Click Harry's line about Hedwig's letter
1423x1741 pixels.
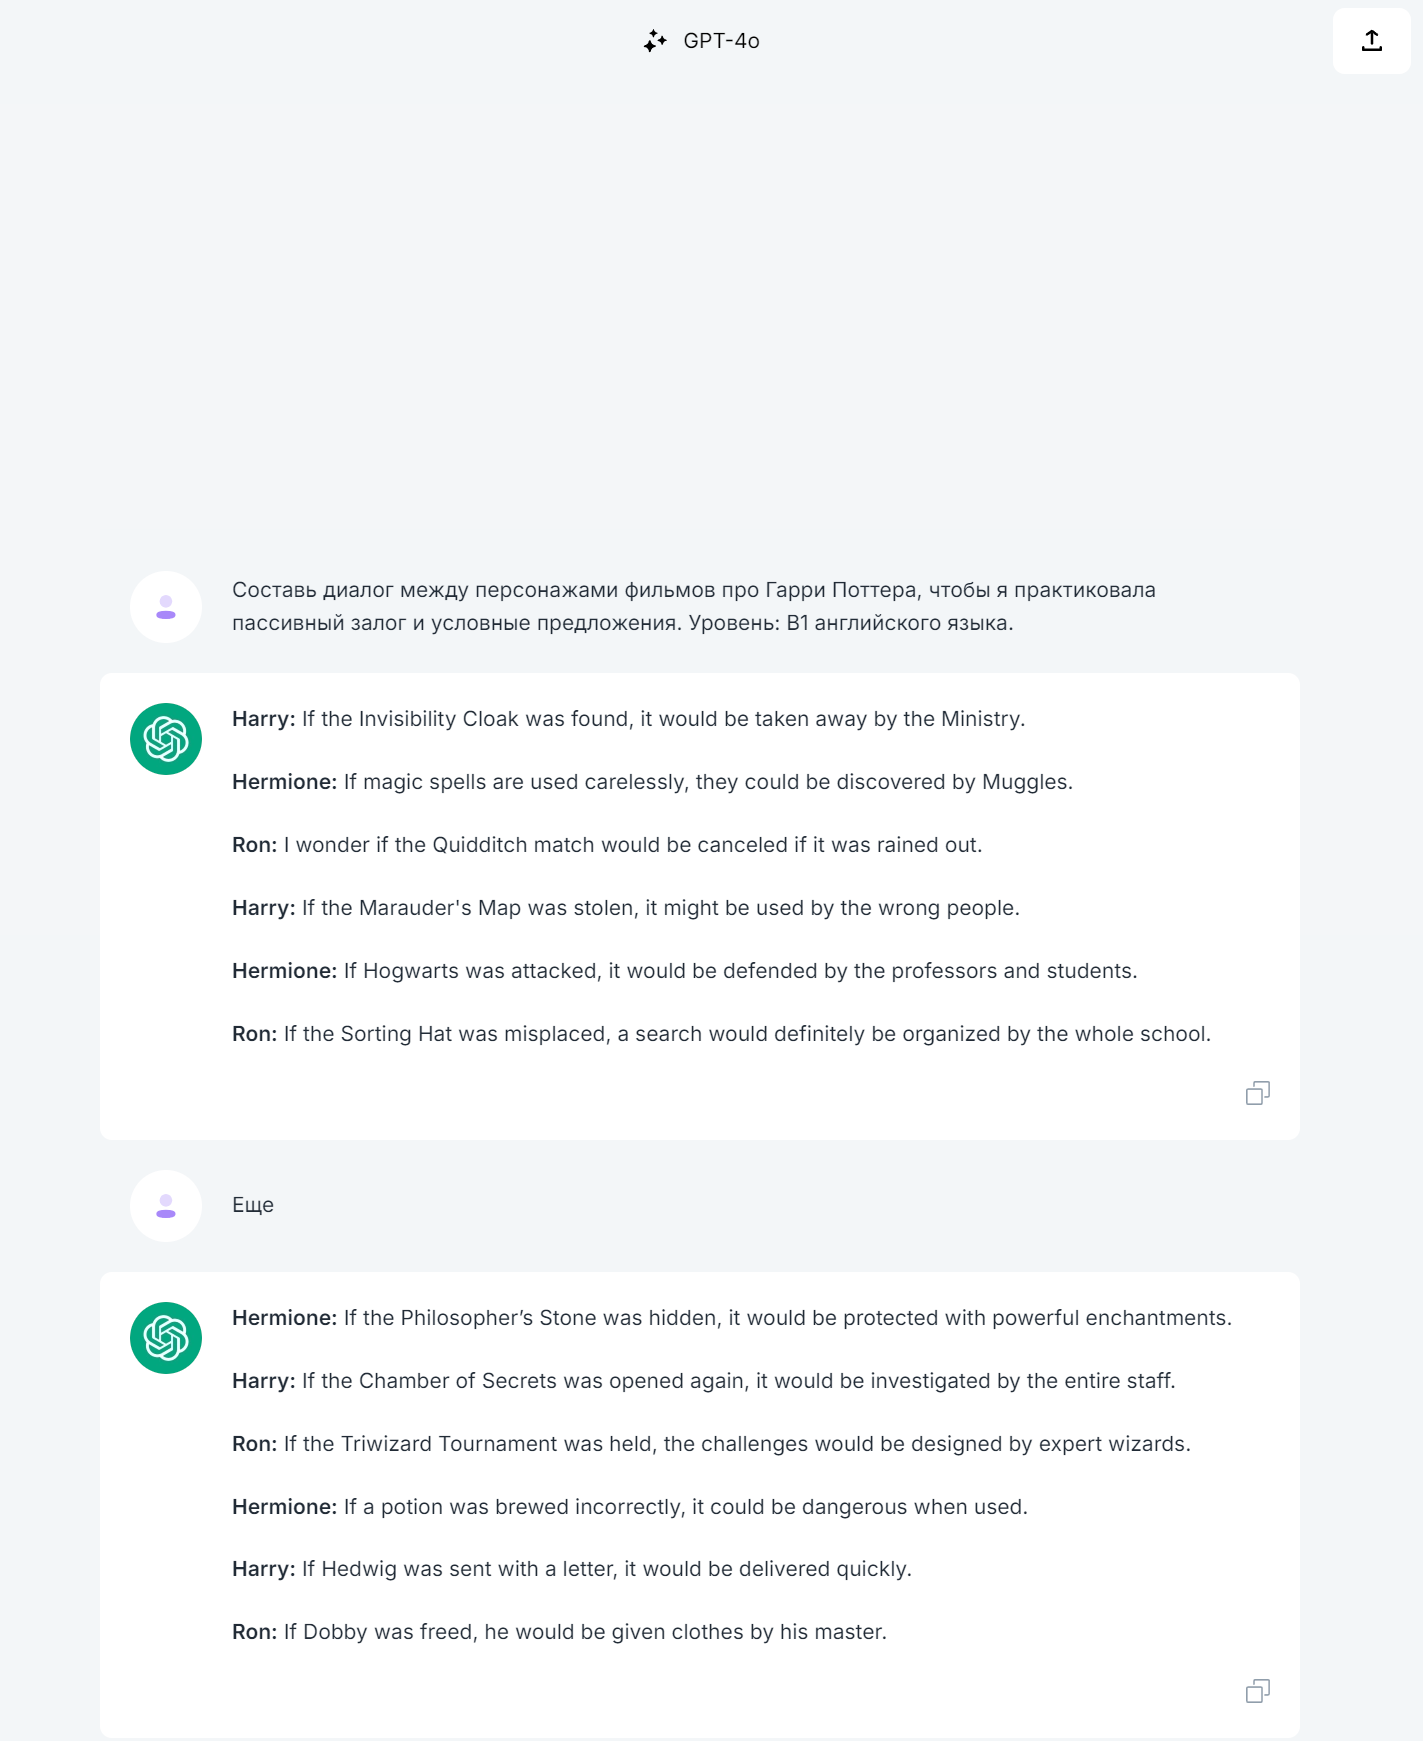pos(572,1569)
